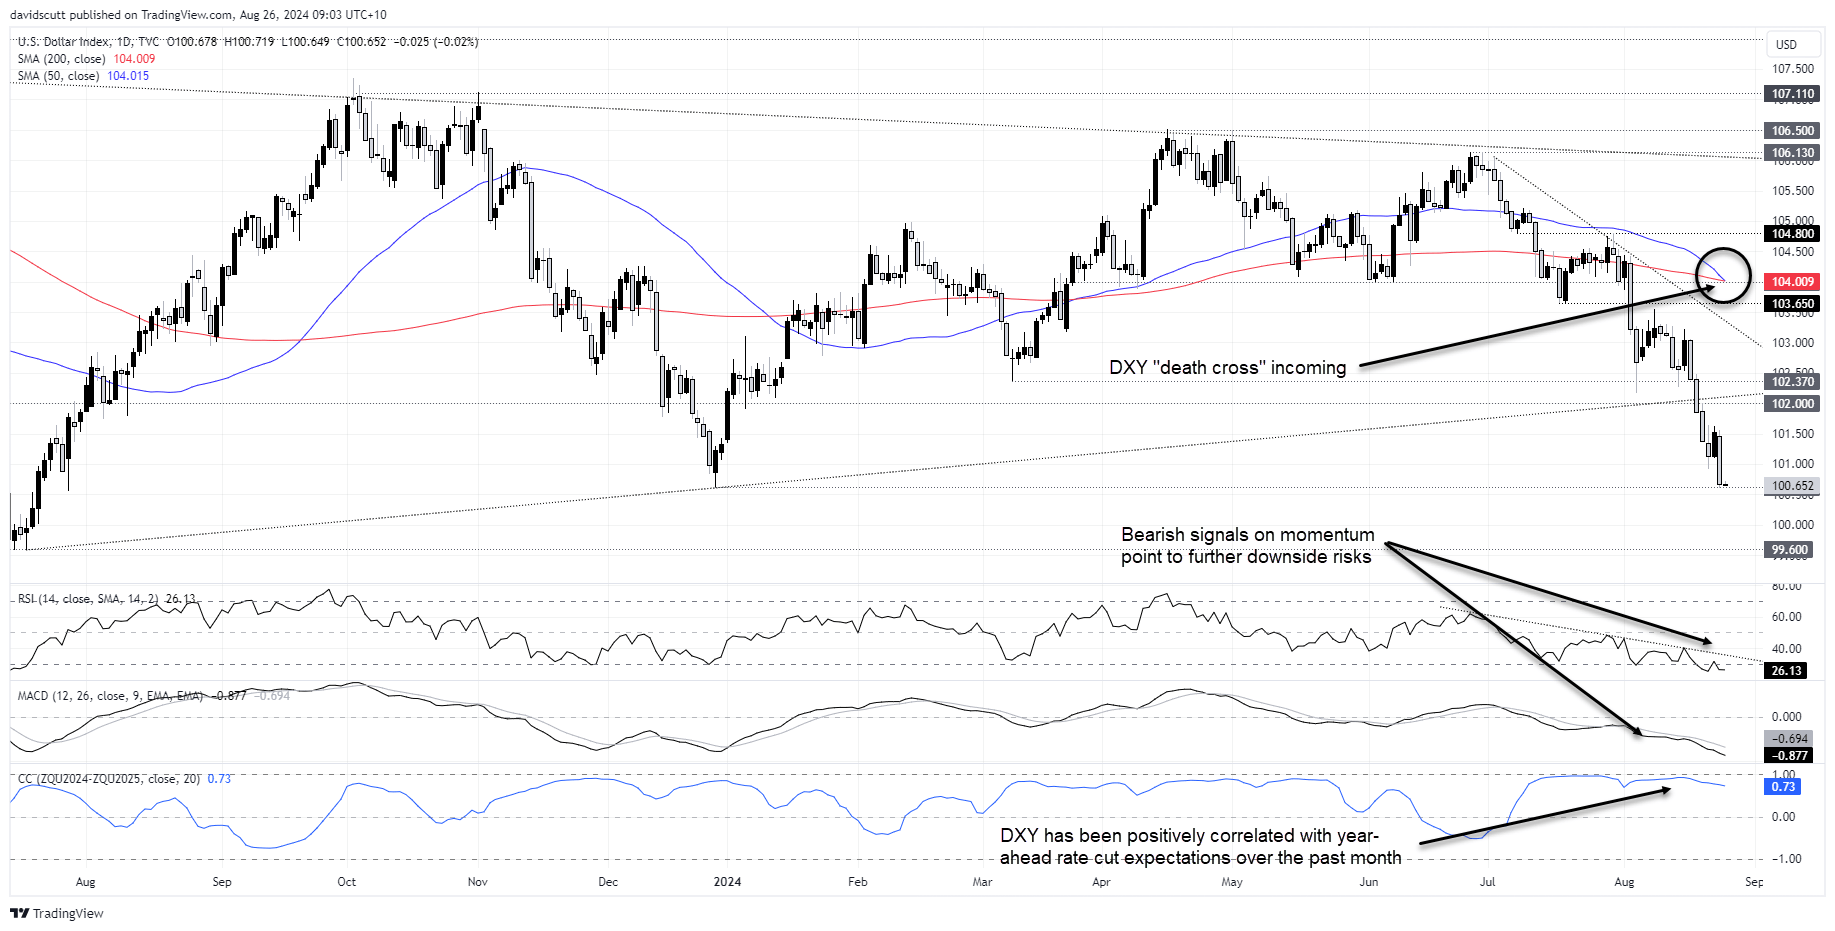Viewport: 1835px width, 931px height.
Task: Click the Nov label on time axis
Action: pos(478,882)
